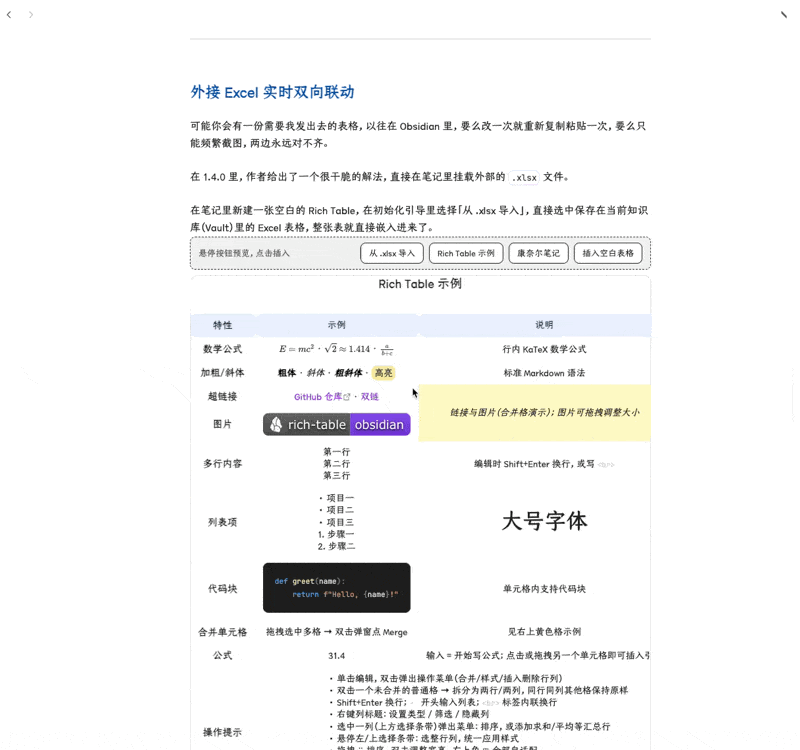
Task: Click the 插入空白表格 button
Action: [608, 253]
